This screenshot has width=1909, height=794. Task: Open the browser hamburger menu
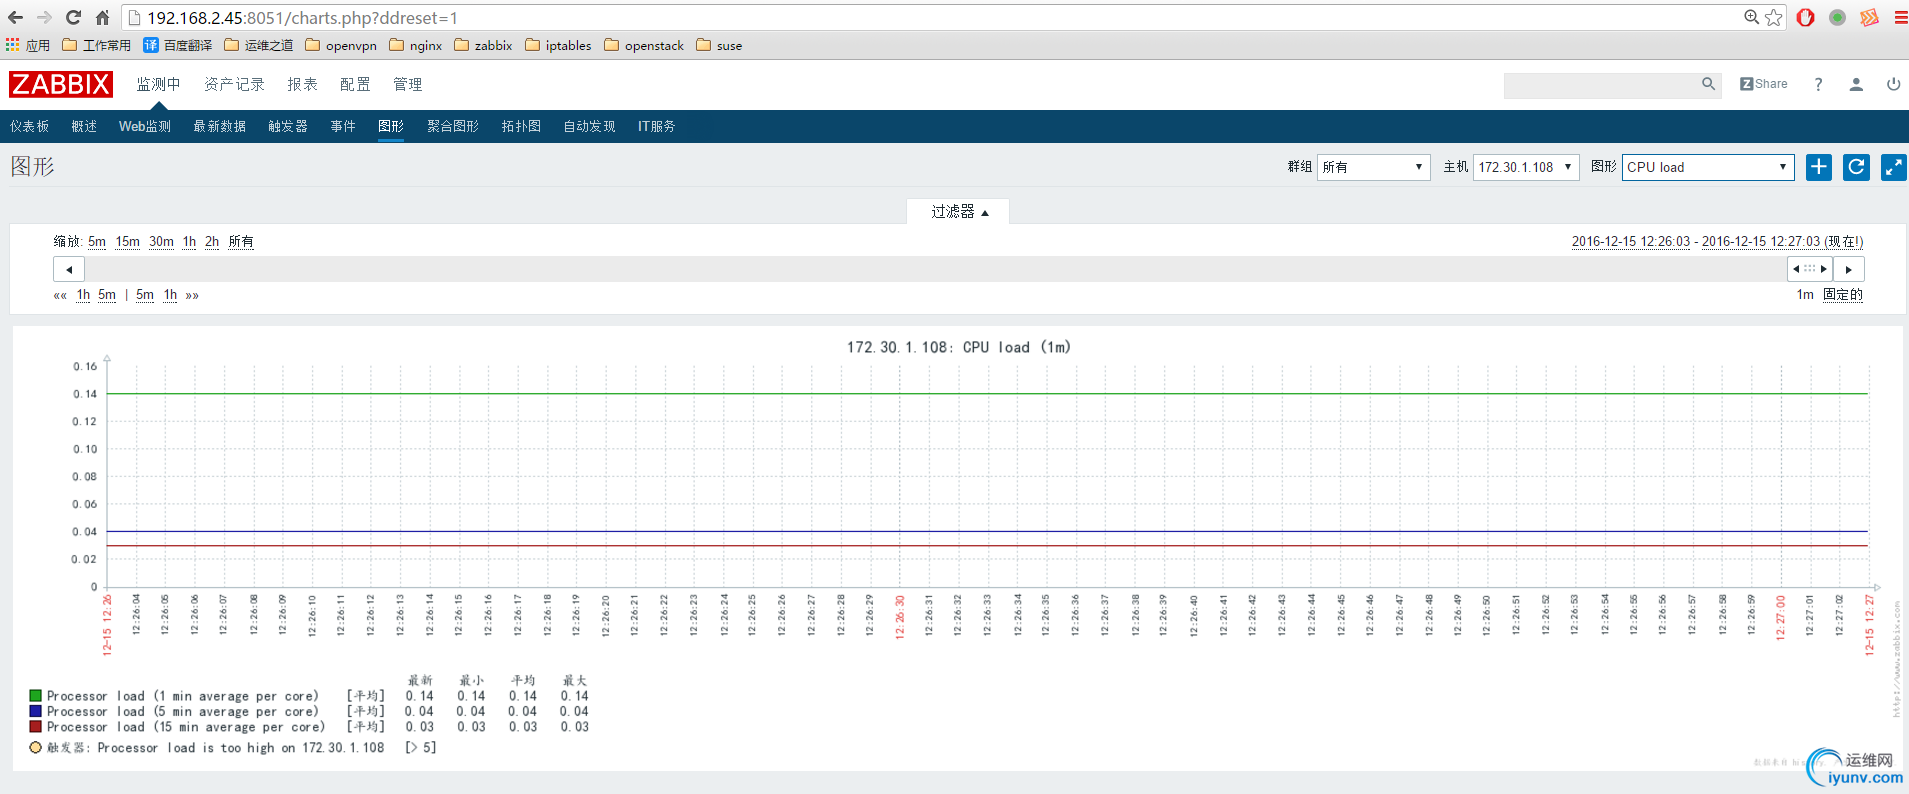(1900, 17)
